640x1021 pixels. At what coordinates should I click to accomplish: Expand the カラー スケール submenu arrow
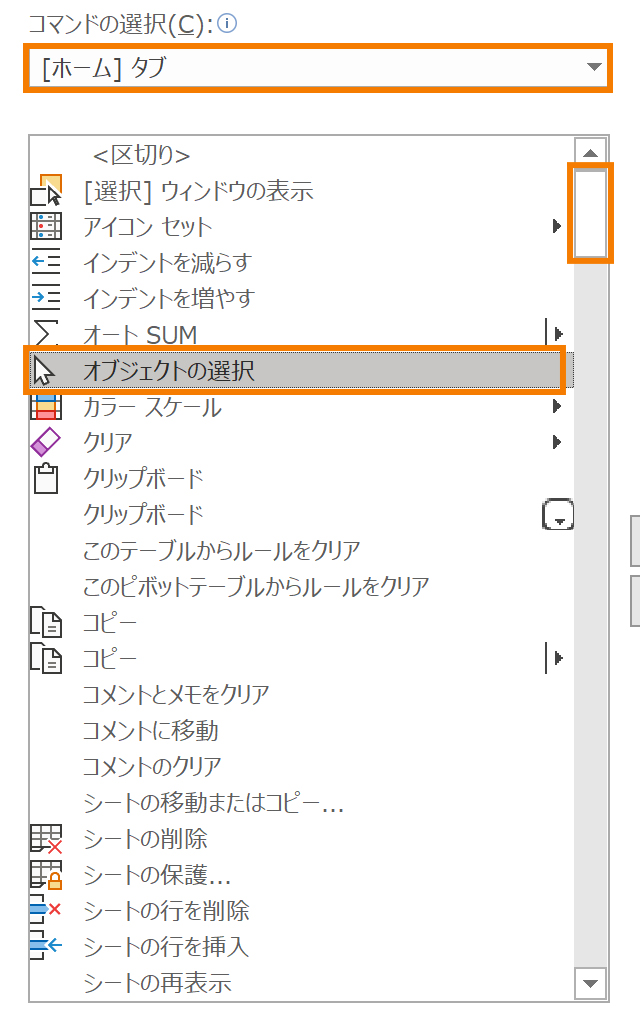(x=557, y=407)
